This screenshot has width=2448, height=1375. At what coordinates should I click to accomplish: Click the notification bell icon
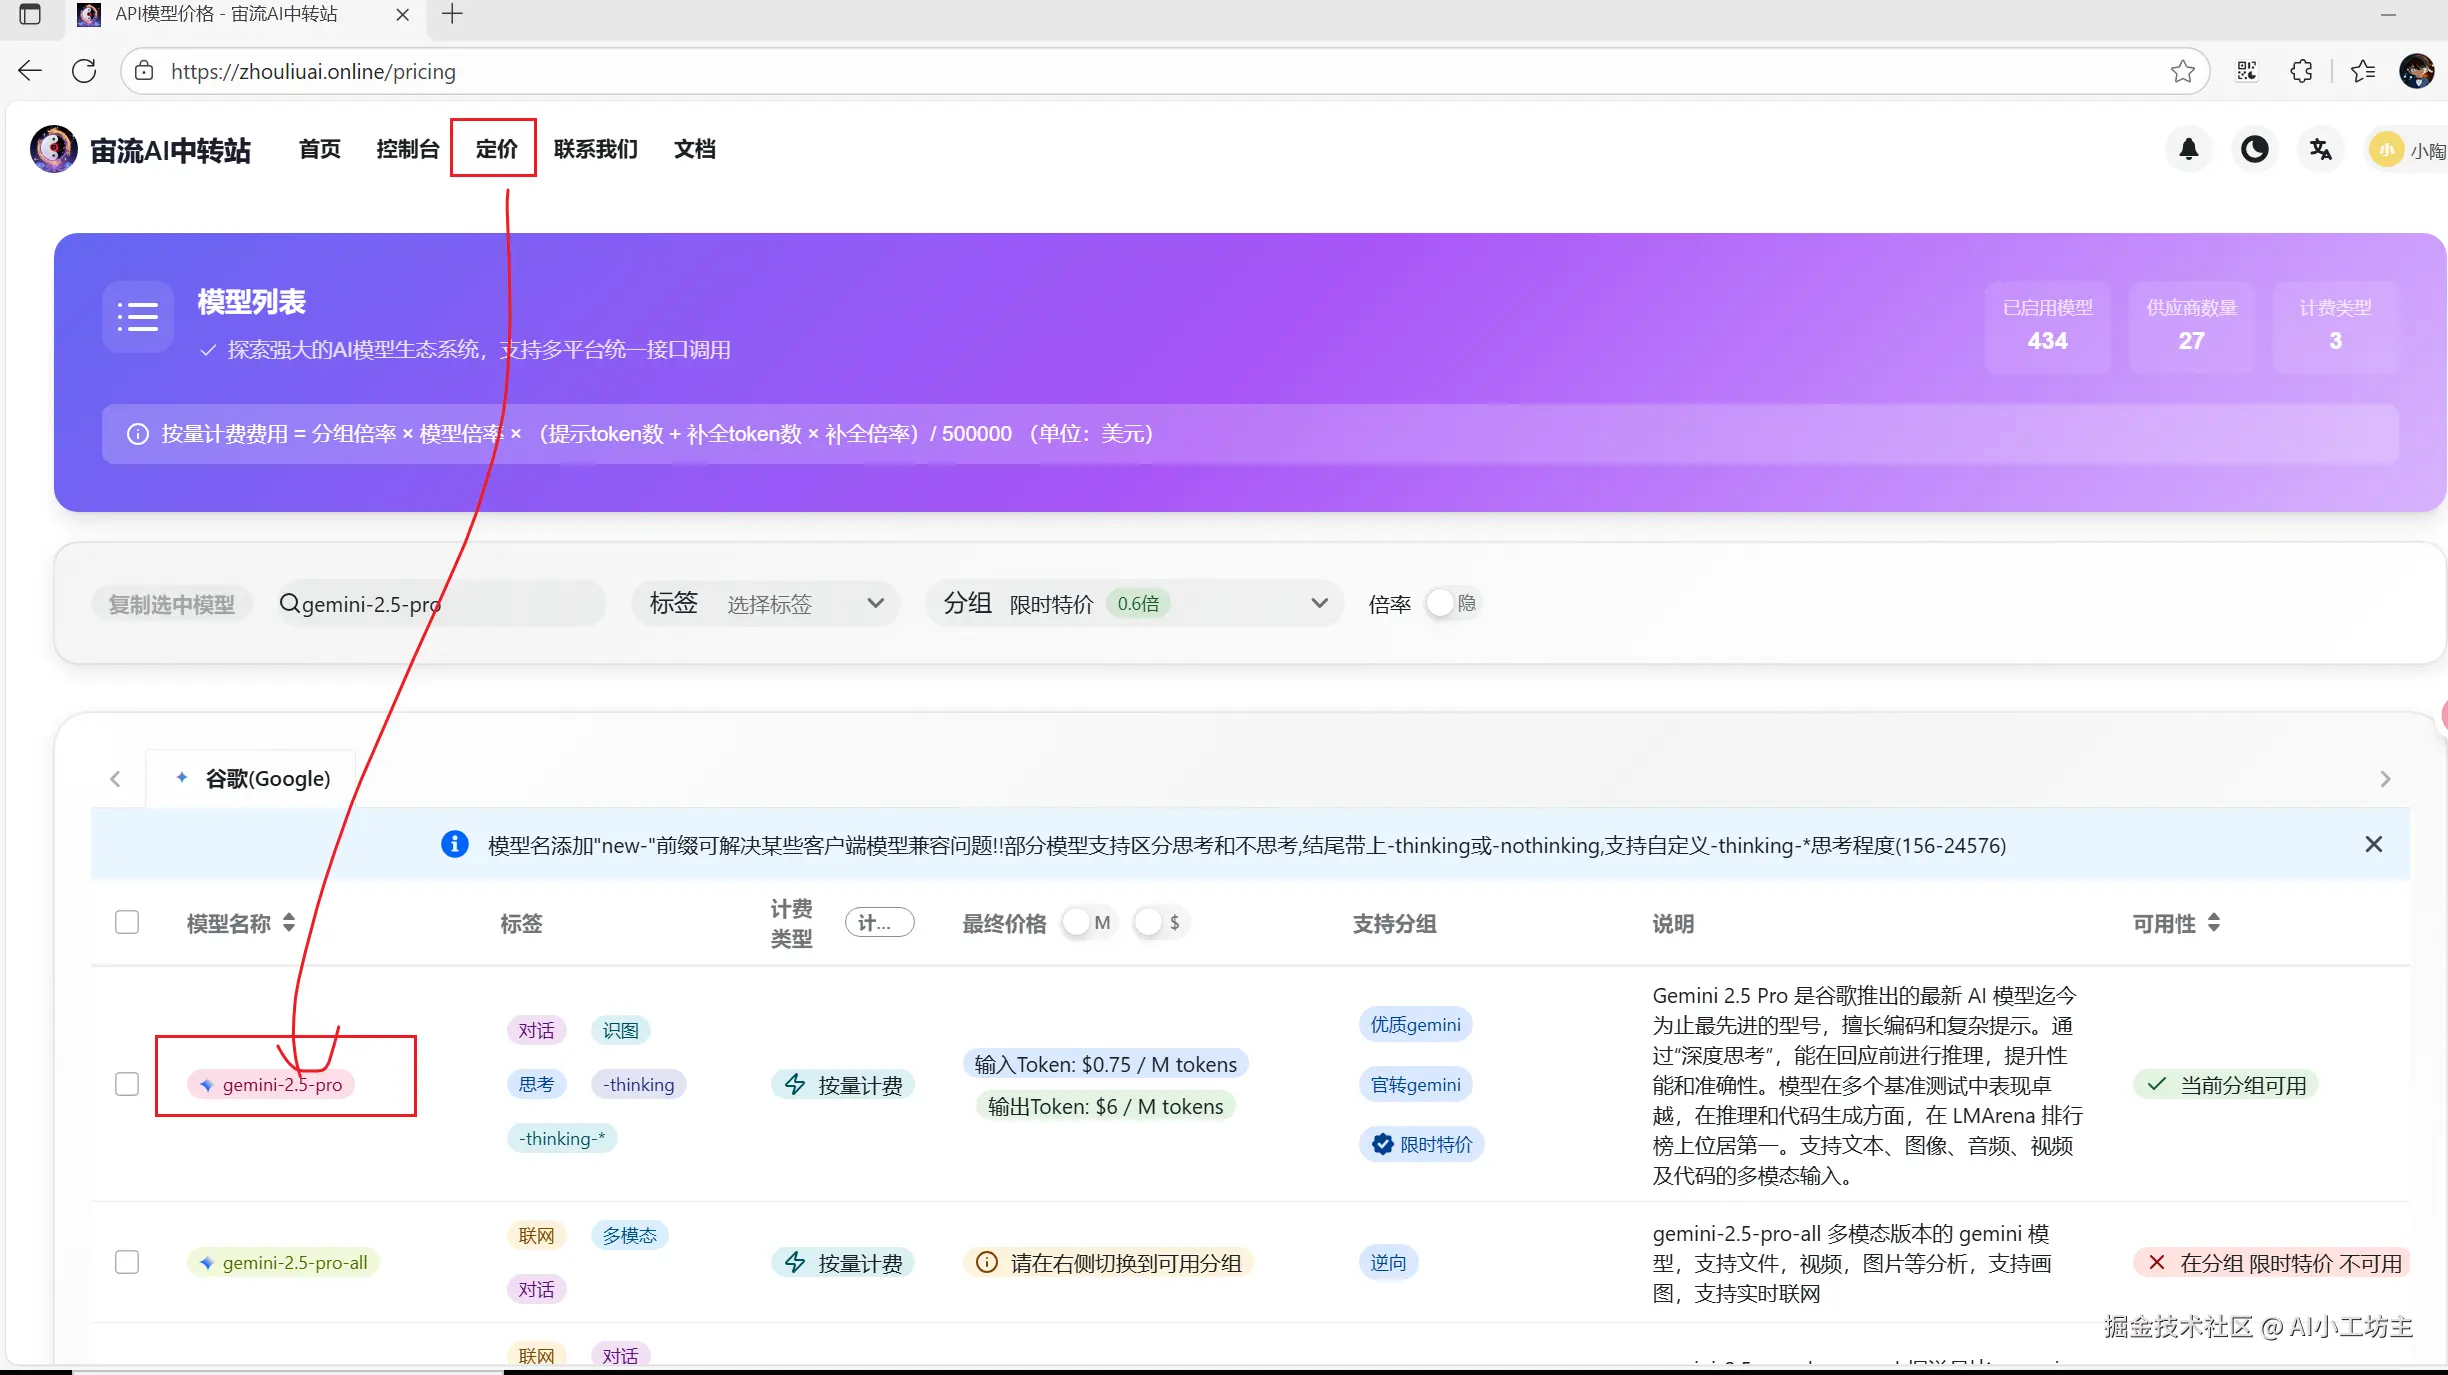tap(2188, 150)
